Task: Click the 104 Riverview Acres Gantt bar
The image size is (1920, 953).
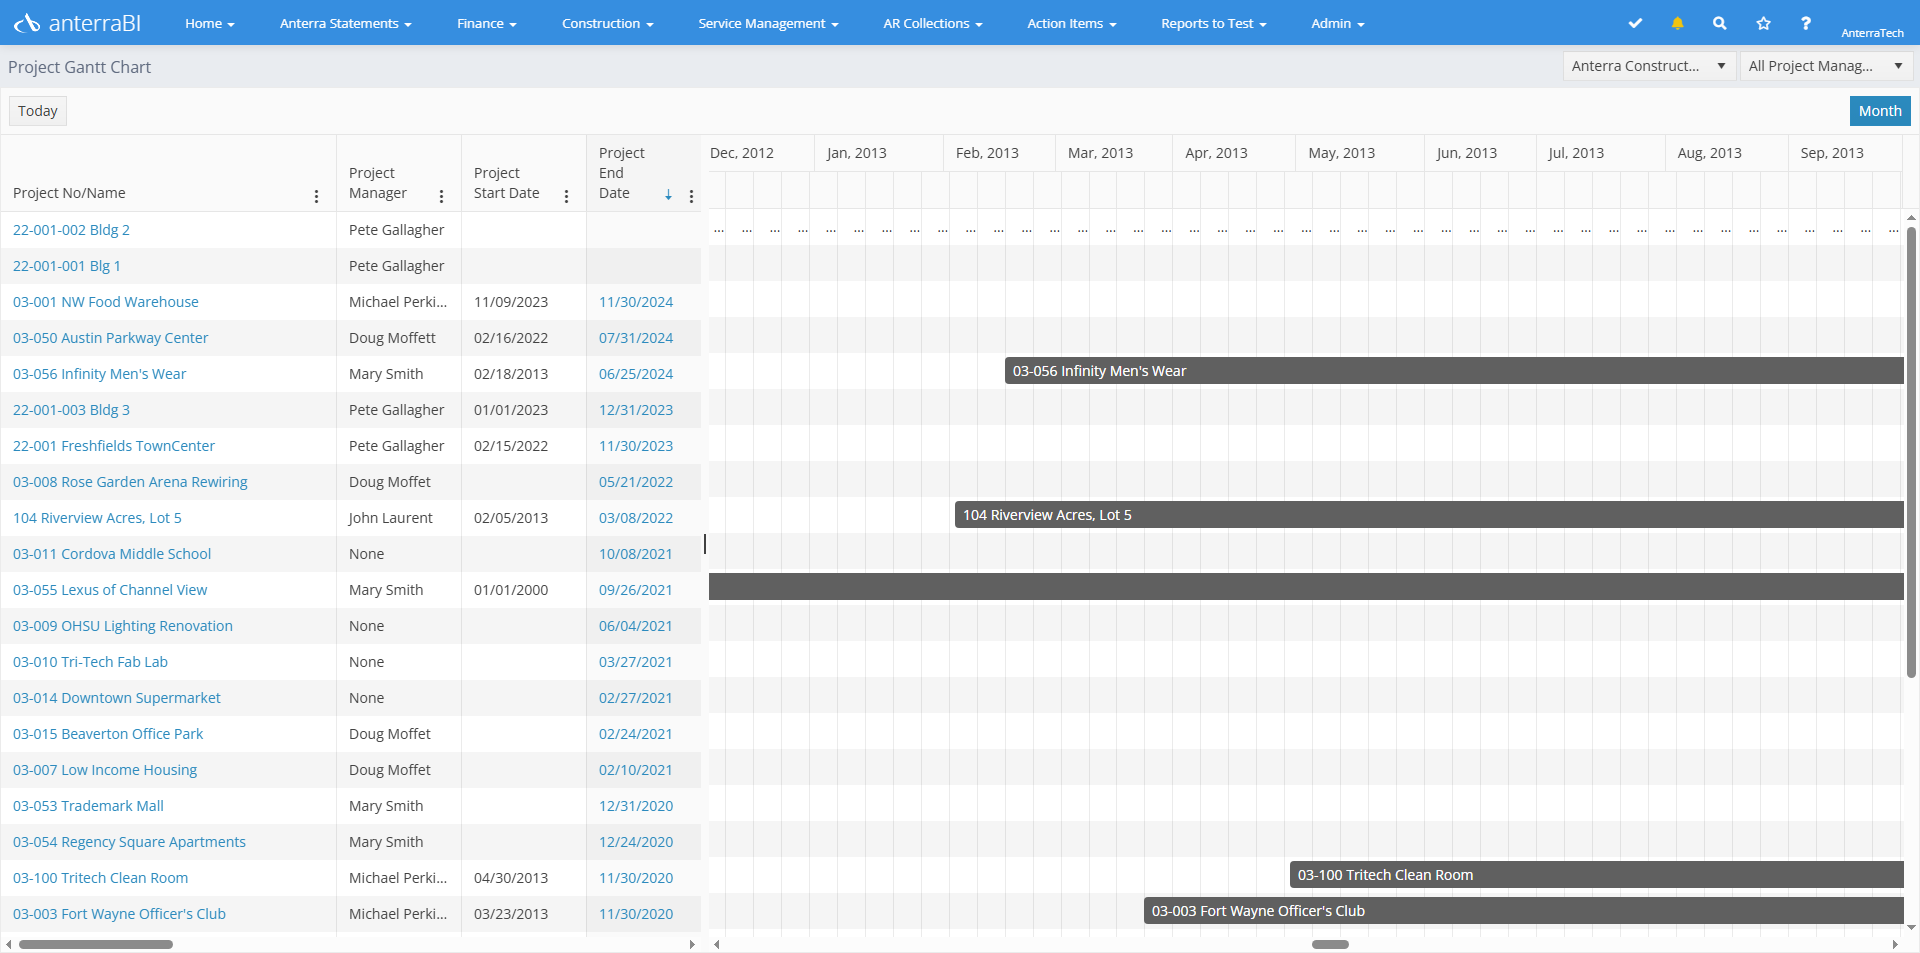Action: [x=1429, y=515]
